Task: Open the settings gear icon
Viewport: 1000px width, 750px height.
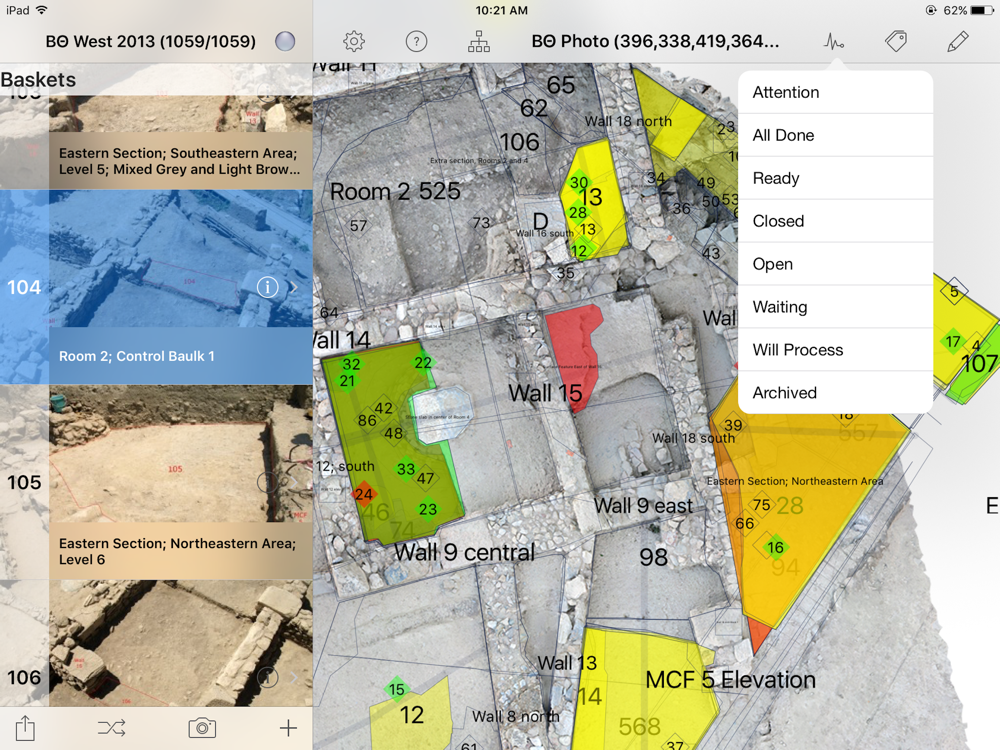Action: point(354,41)
